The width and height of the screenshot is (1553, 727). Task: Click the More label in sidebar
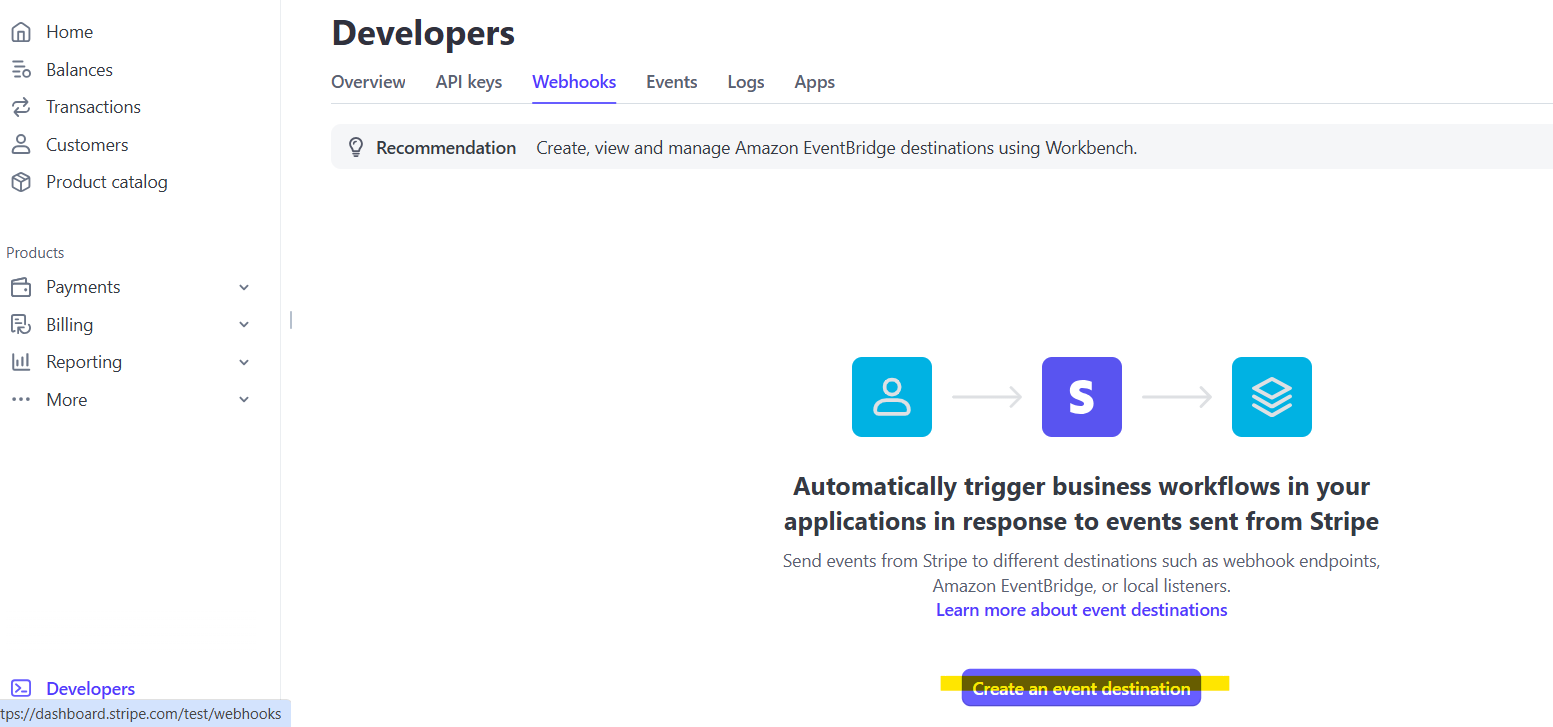coord(66,400)
